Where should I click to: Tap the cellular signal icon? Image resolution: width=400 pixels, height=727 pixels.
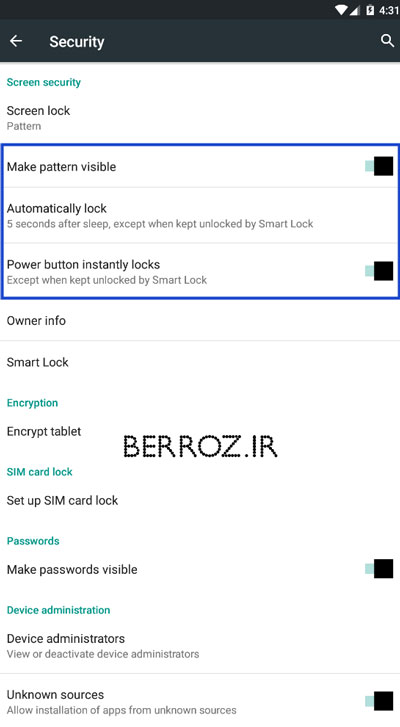click(x=355, y=10)
